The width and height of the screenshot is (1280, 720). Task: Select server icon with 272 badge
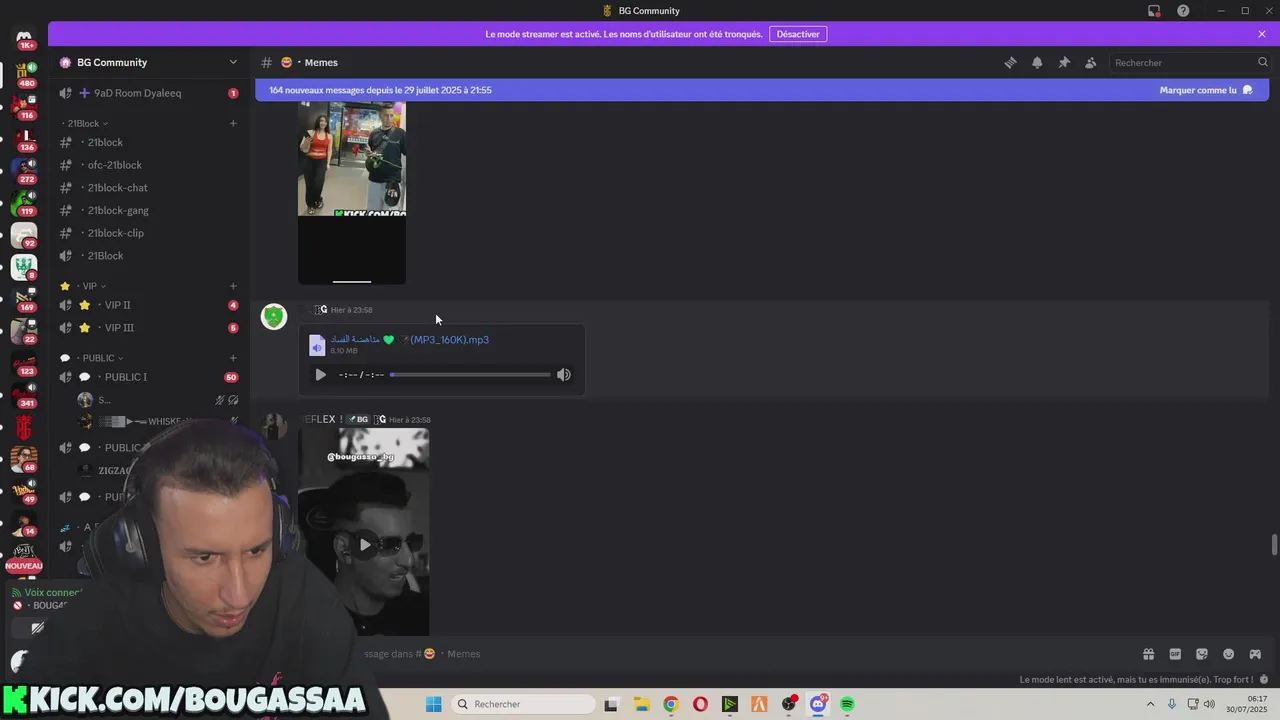[x=24, y=171]
